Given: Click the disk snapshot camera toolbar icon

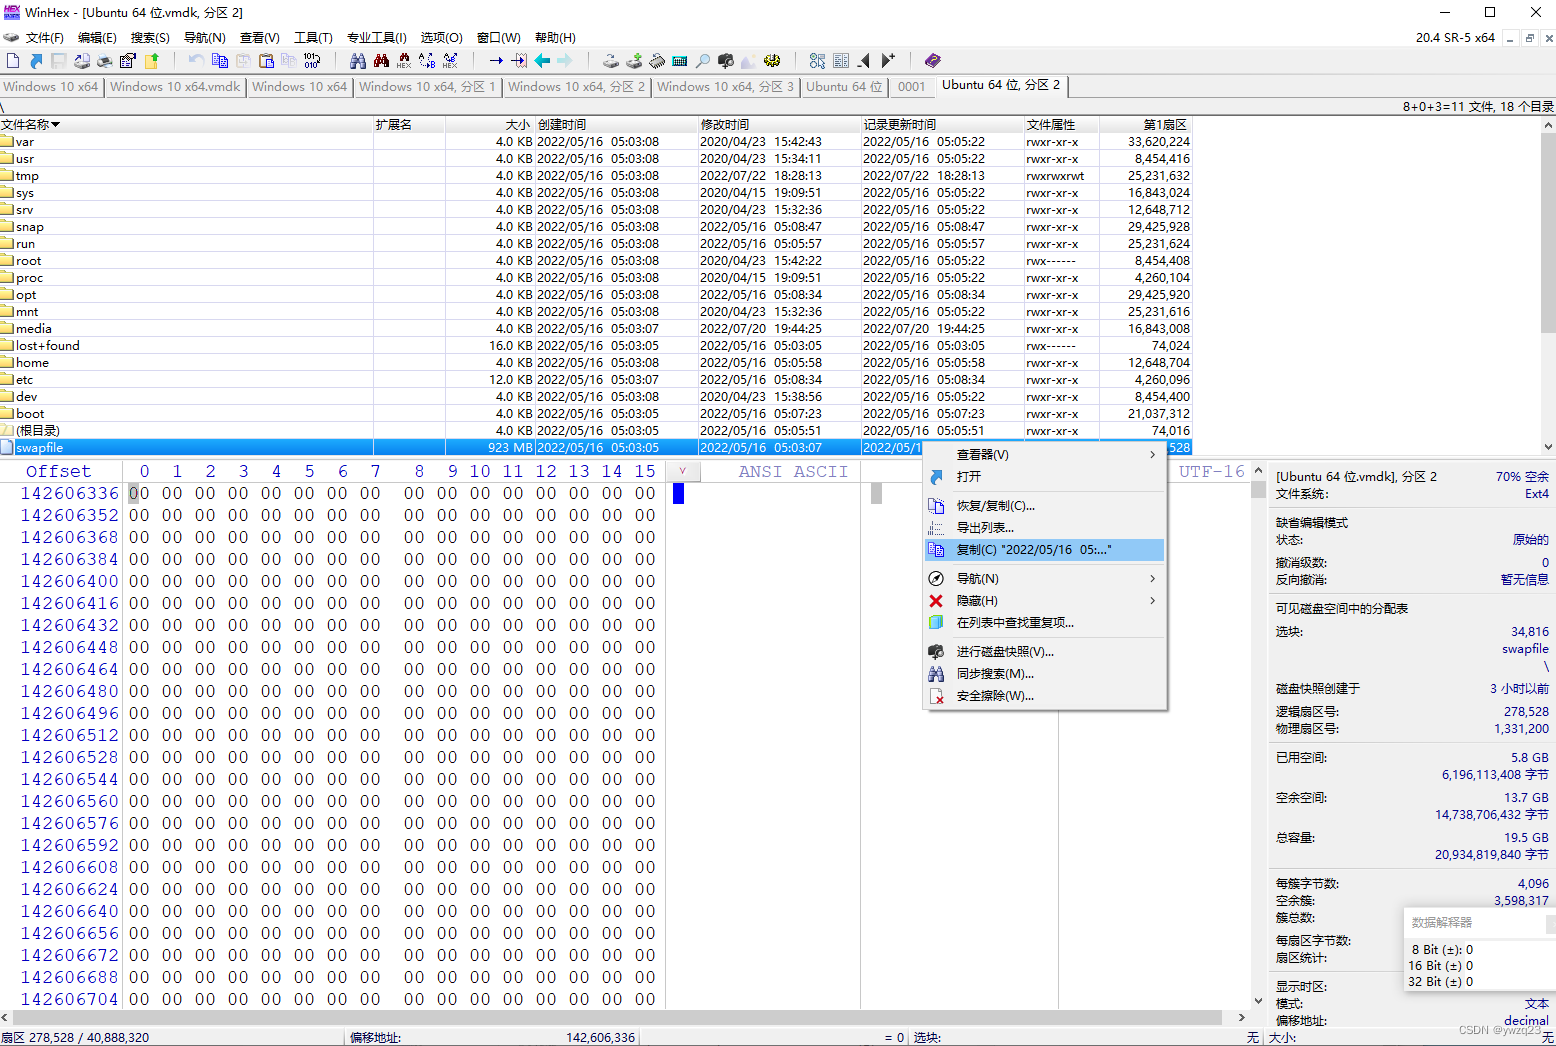Looking at the screenshot, I should (725, 60).
